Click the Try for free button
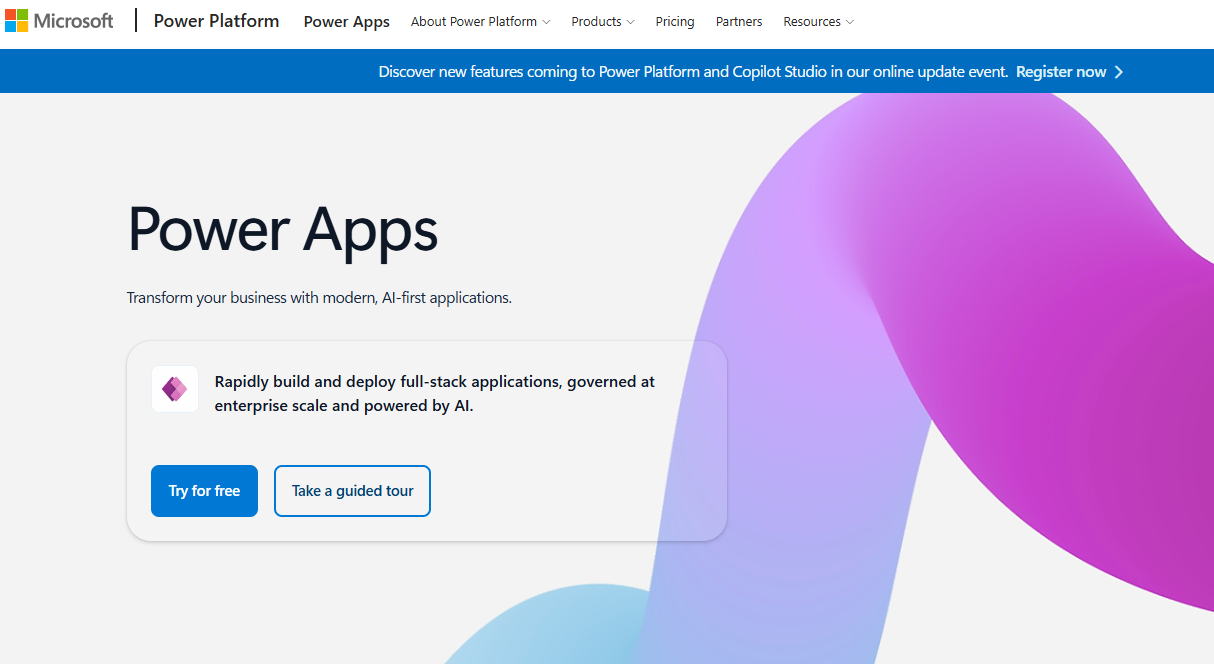This screenshot has height=664, width=1214. pos(204,490)
